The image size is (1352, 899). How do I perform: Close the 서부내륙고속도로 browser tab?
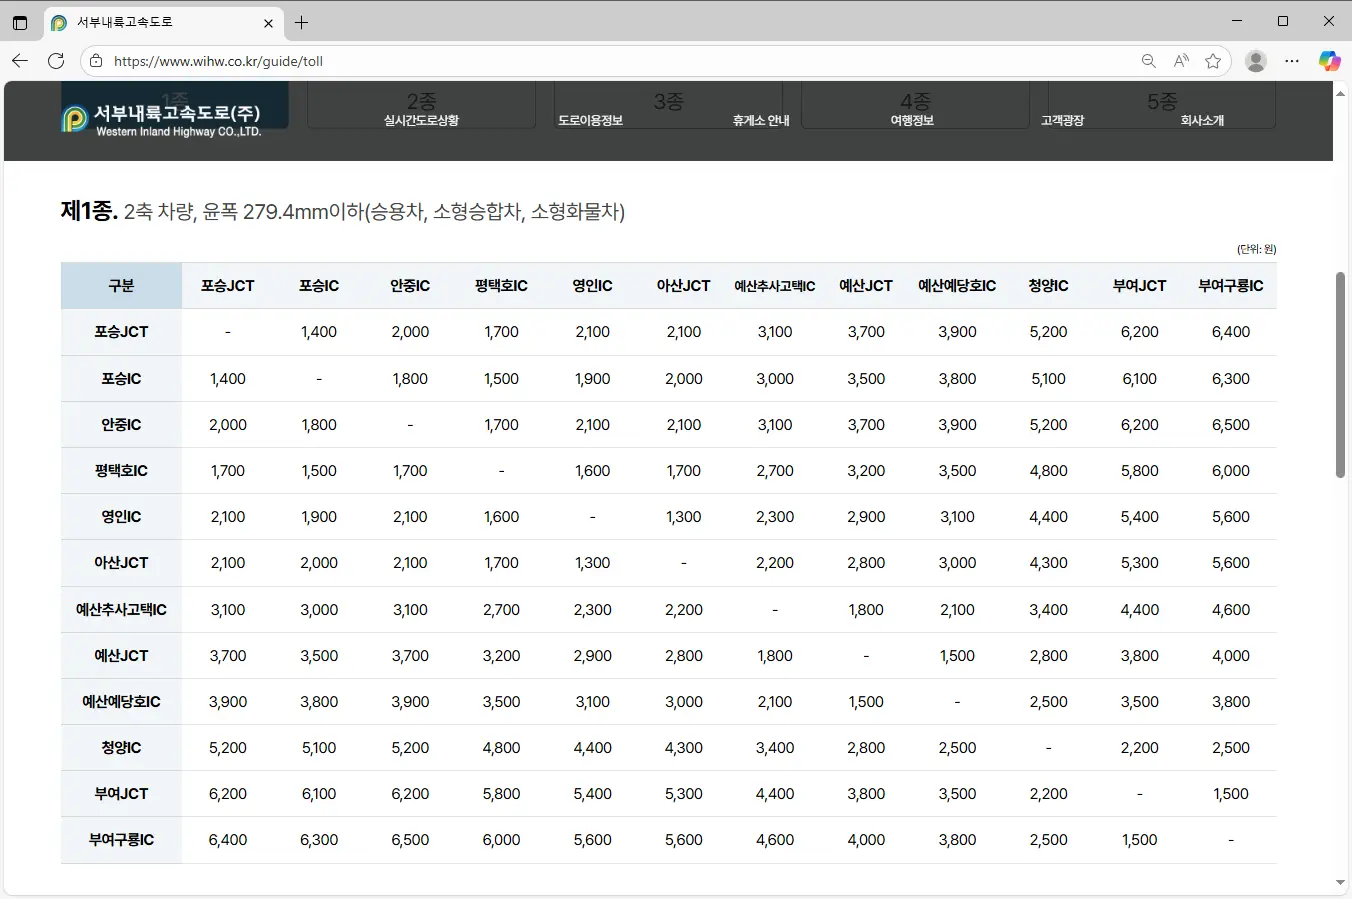click(268, 22)
